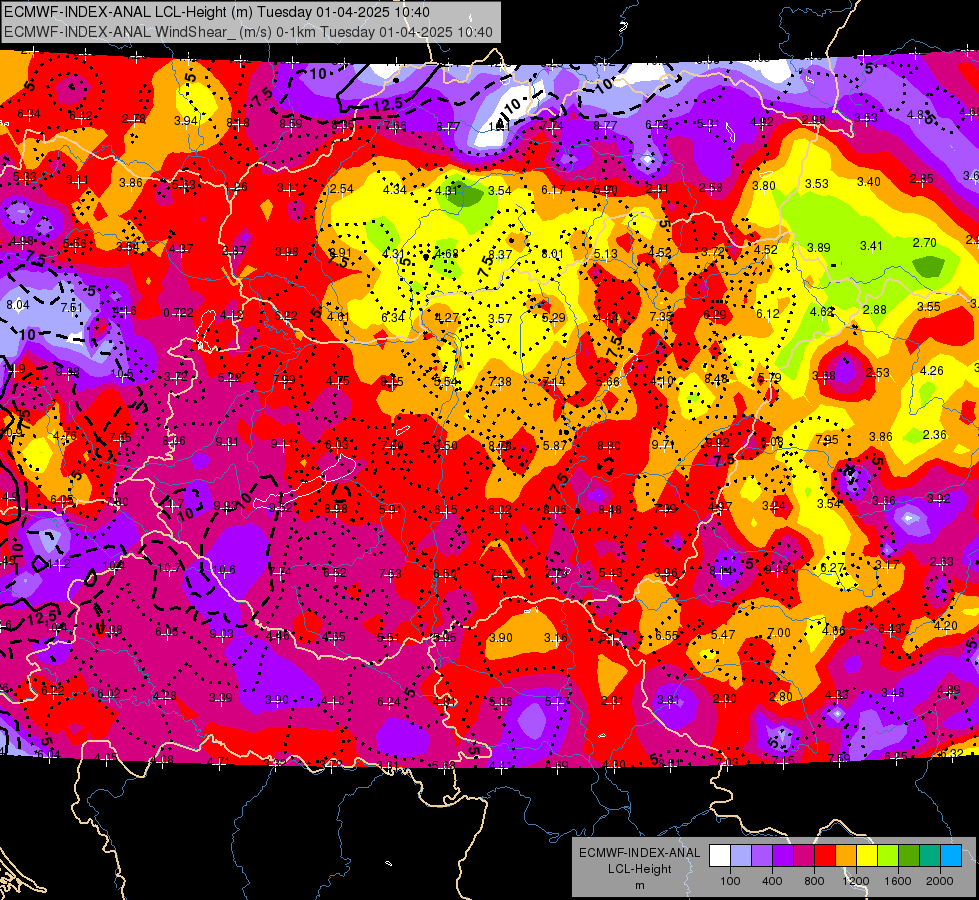This screenshot has width=979, height=900.
Task: Select the value '7.00' on the map
Action: click(779, 633)
